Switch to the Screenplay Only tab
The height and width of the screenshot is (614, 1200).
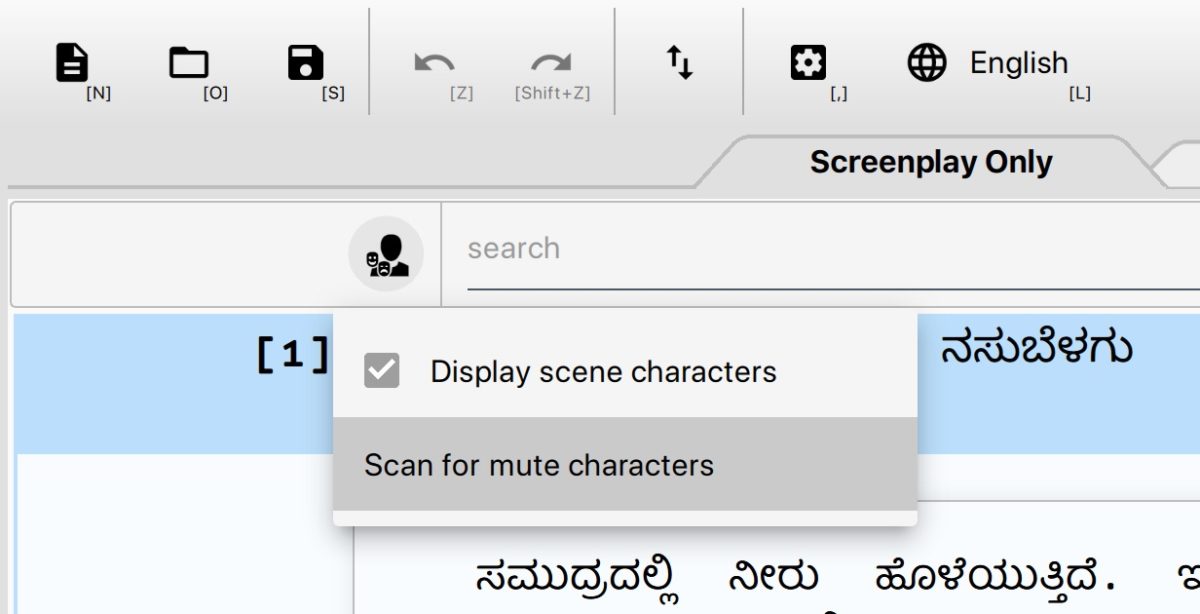coord(930,160)
